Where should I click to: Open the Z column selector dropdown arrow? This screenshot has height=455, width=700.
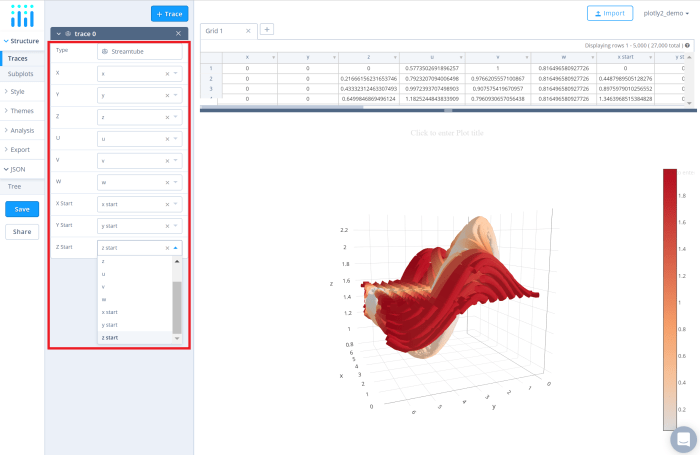(175, 117)
